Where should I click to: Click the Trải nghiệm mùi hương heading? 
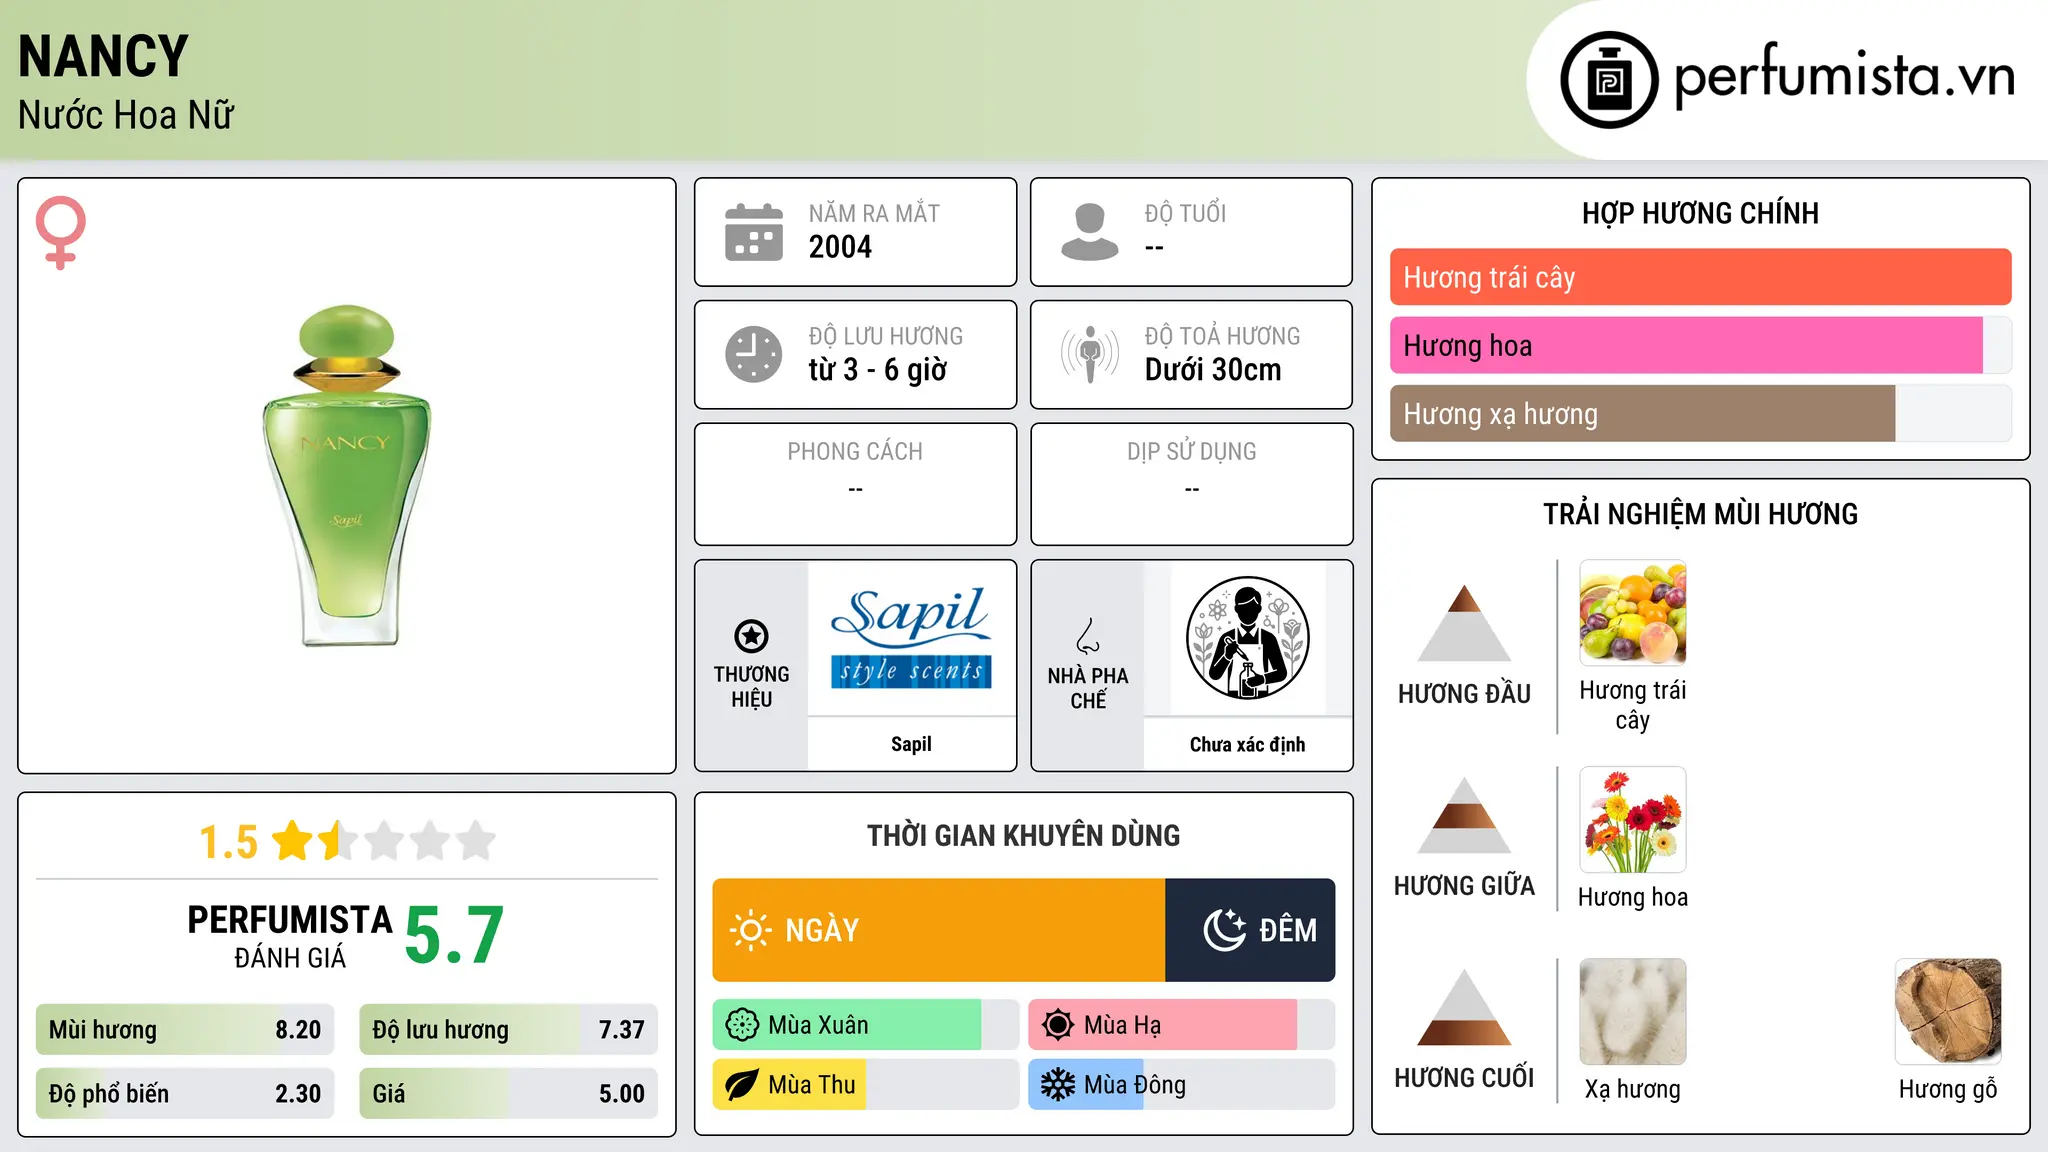point(1700,514)
